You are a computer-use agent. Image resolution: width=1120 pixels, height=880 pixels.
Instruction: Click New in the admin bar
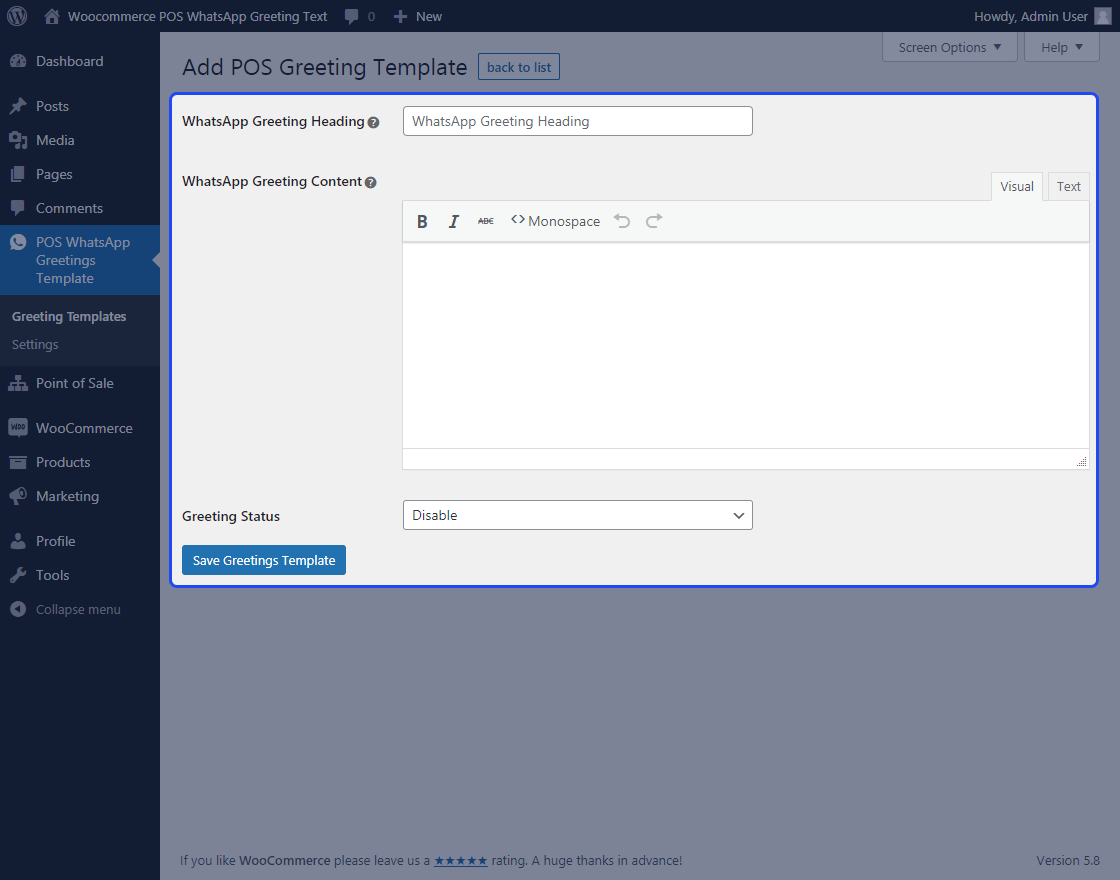click(429, 16)
